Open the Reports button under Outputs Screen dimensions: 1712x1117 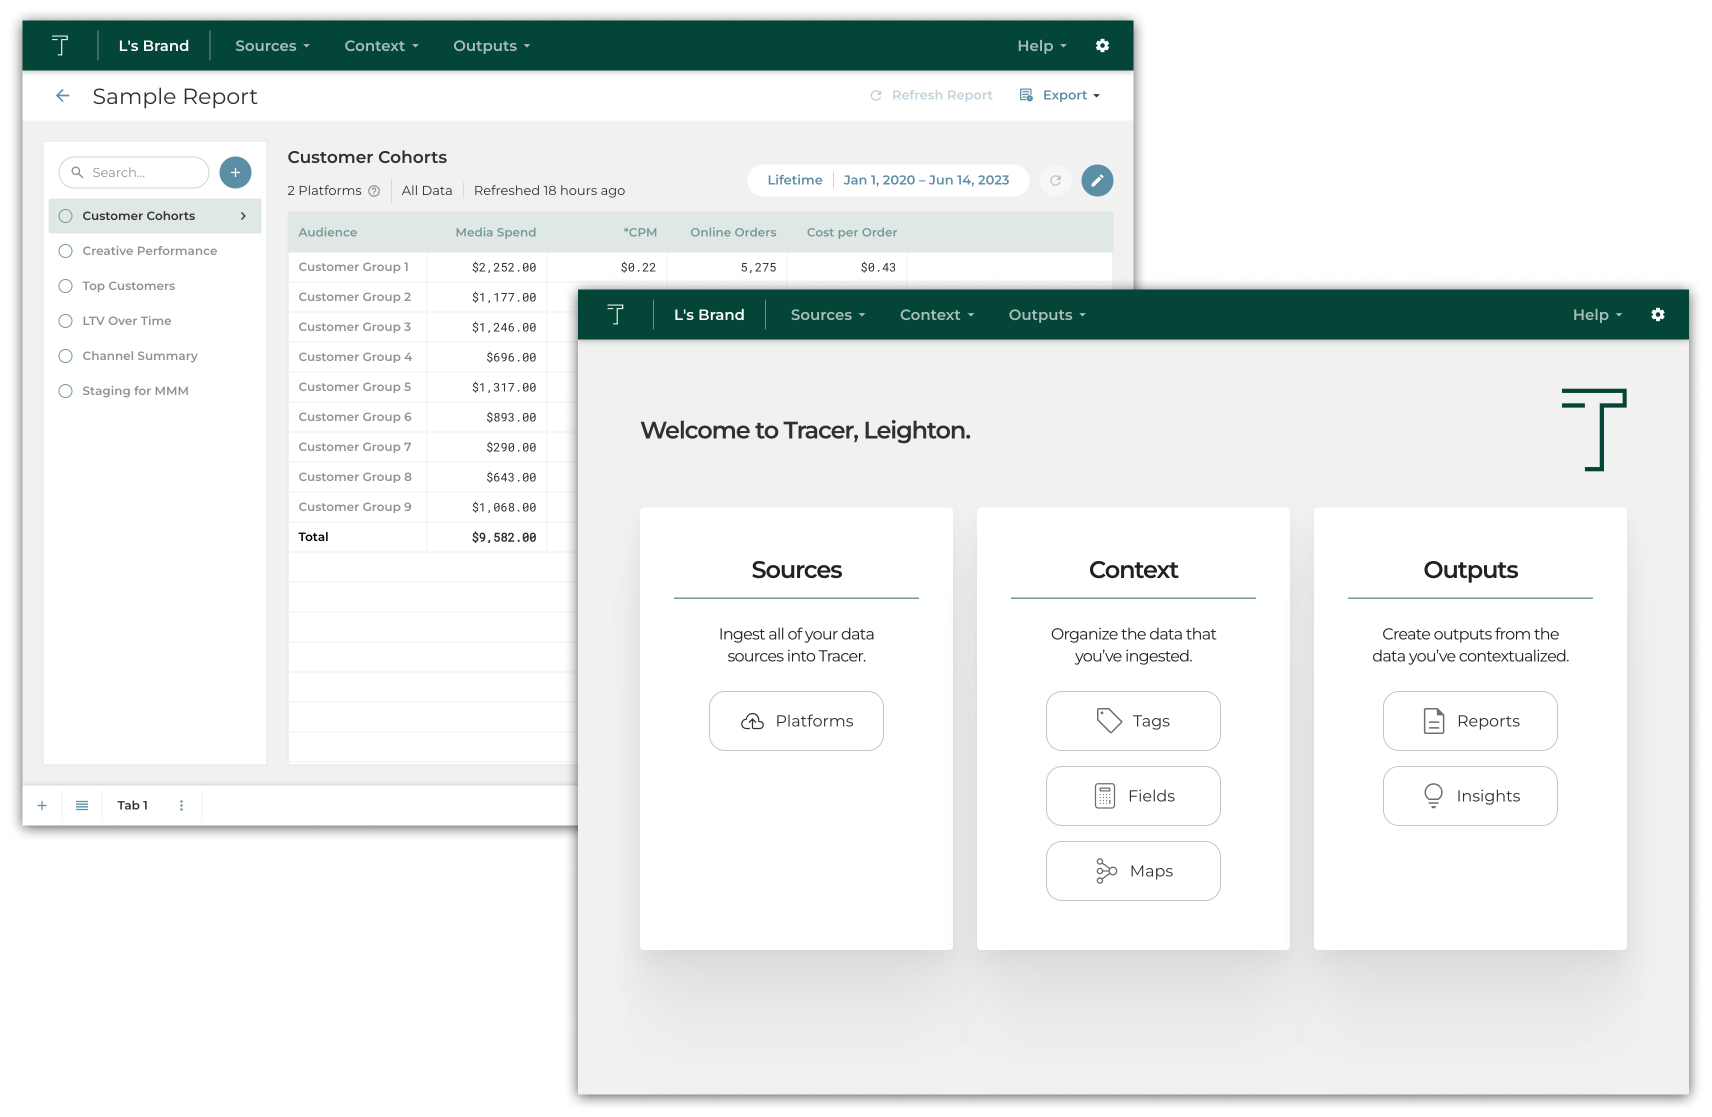pos(1470,721)
